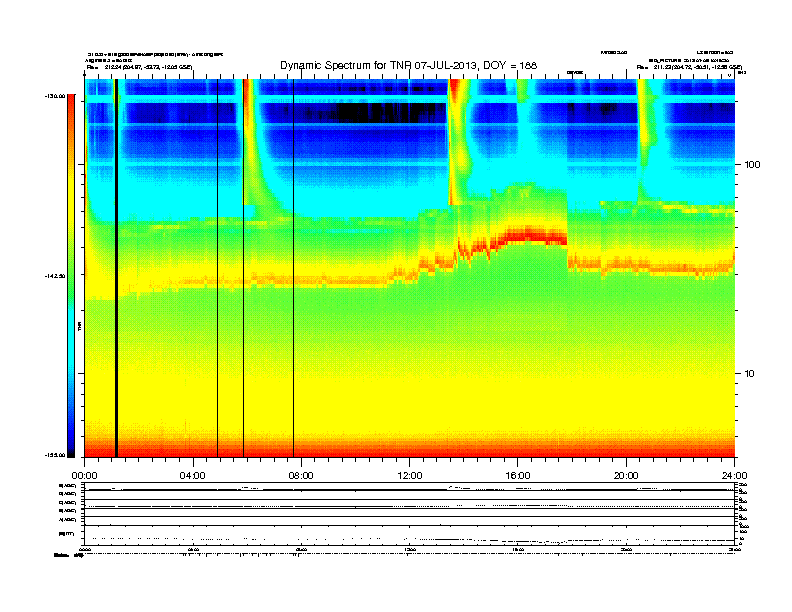Click the 10 frequency axis label

[750, 374]
